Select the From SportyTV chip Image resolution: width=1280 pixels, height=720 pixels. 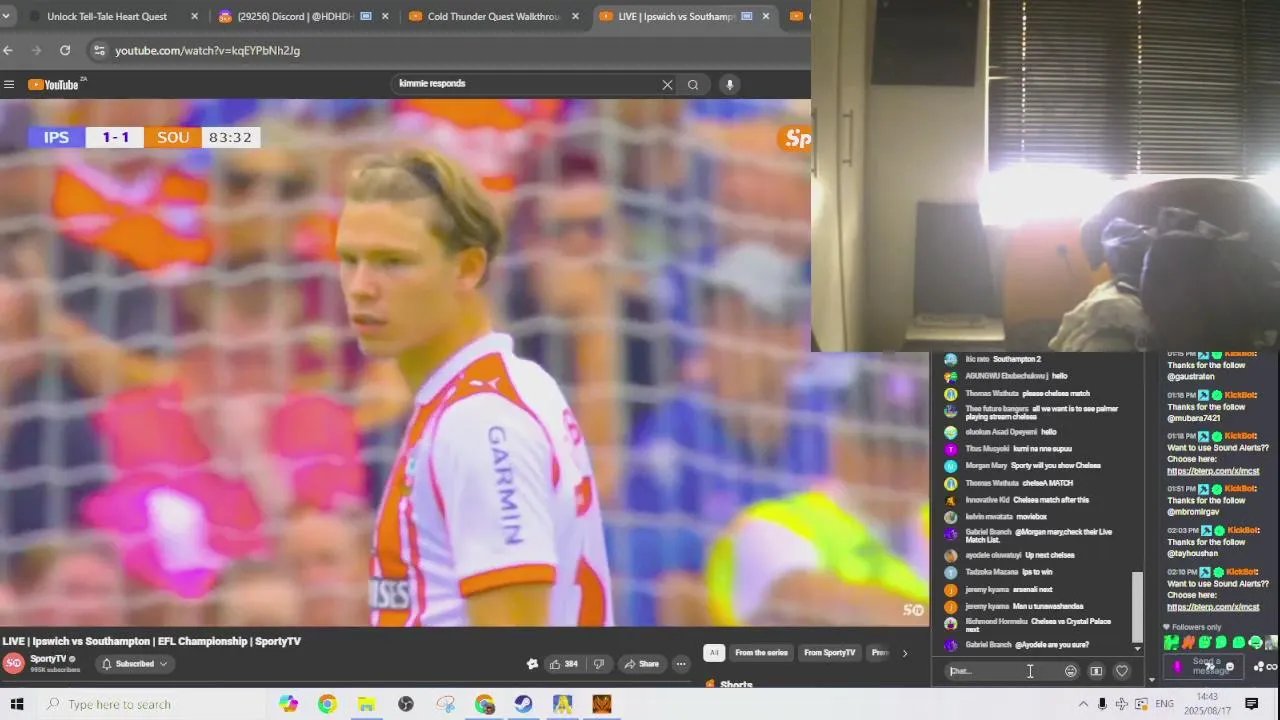[830, 653]
